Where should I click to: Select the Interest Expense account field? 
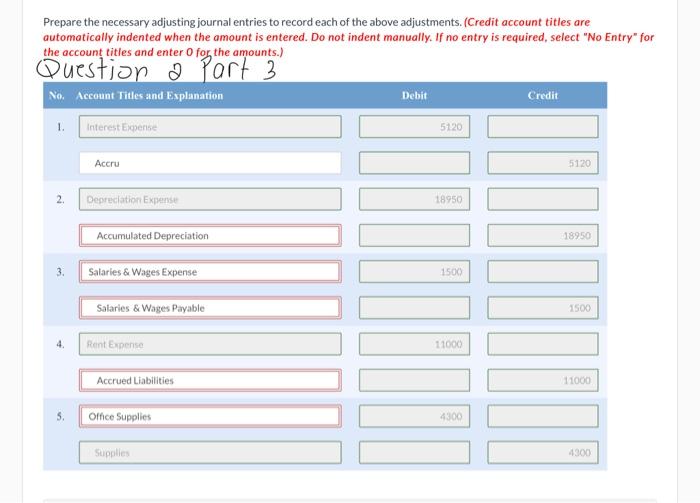[210, 127]
